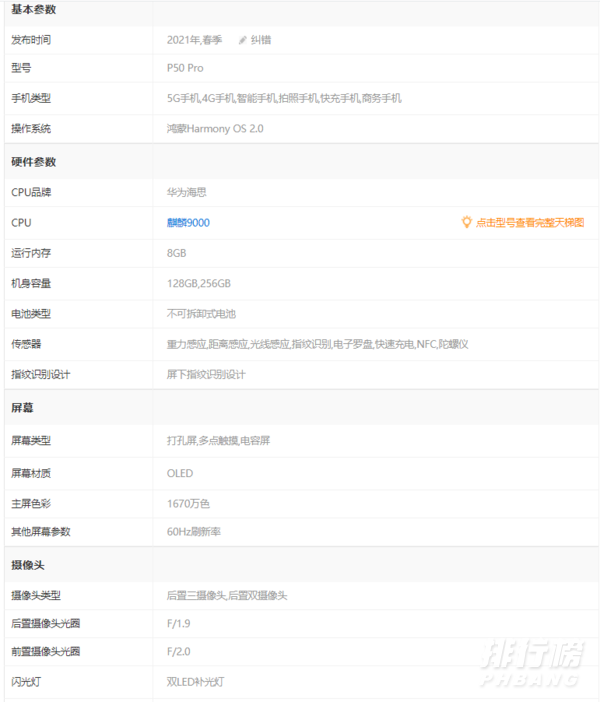This screenshot has height=702, width=600.
Task: Click the 屏幕类型 label
Action: [31, 441]
